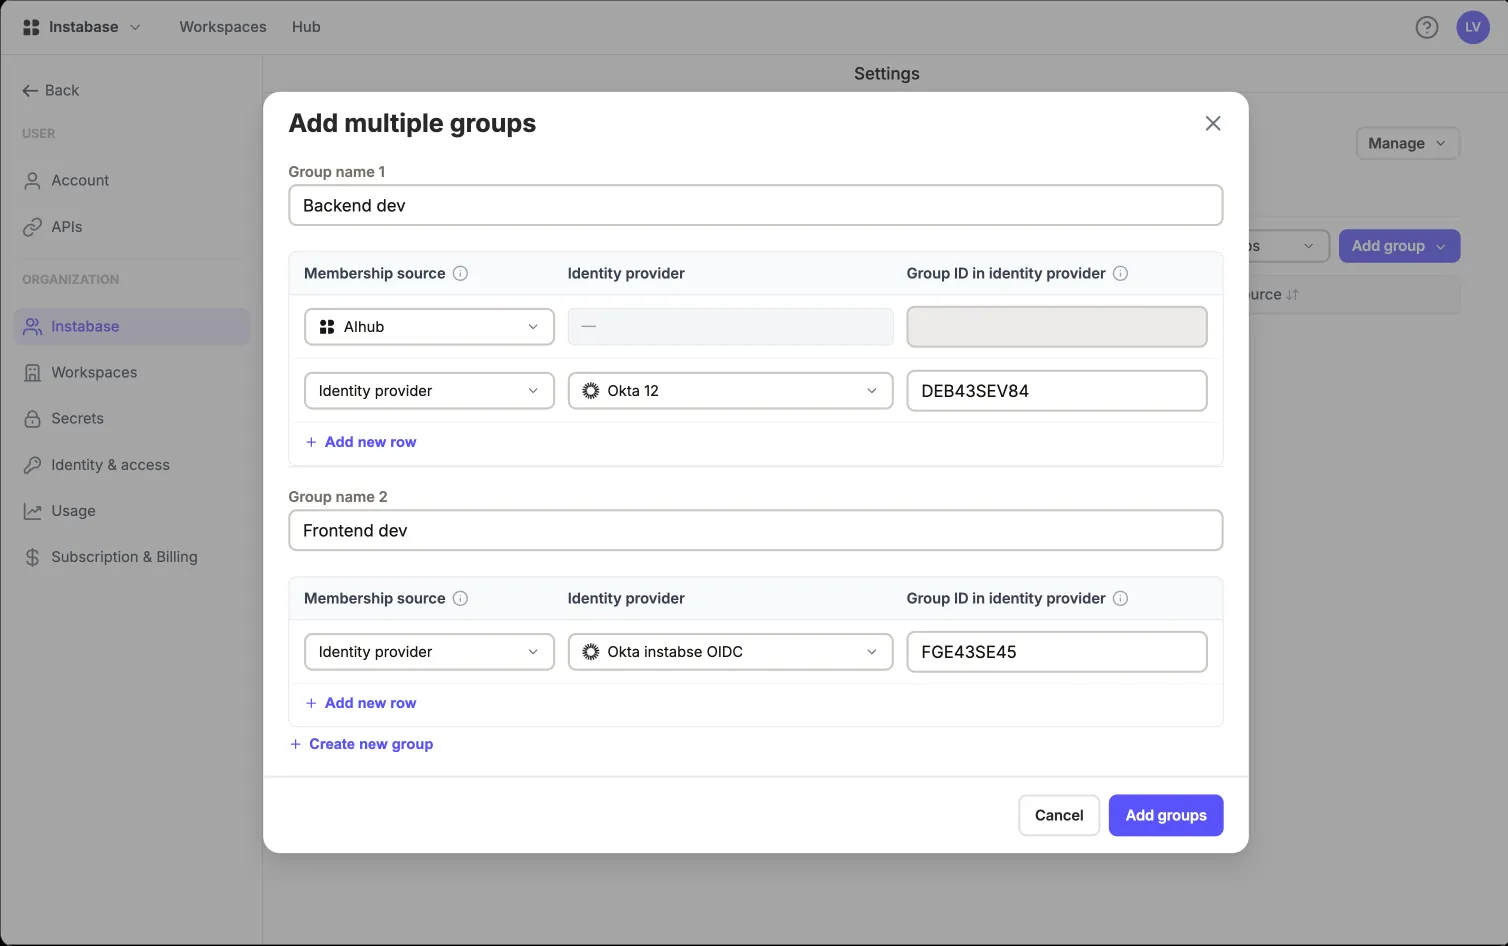Click Group ID field containing FGE43SE45
The height and width of the screenshot is (946, 1508).
pyautogui.click(x=1057, y=652)
